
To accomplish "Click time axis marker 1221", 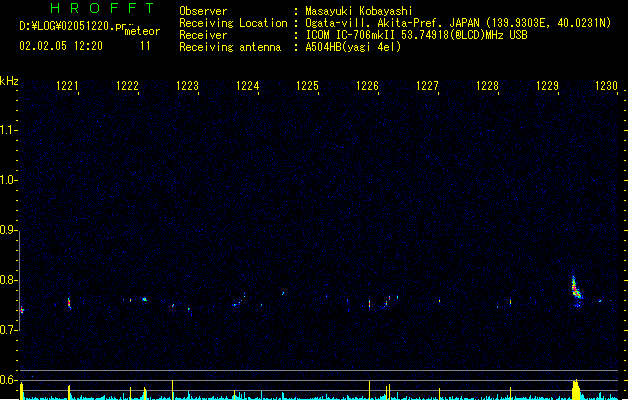I will point(67,86).
